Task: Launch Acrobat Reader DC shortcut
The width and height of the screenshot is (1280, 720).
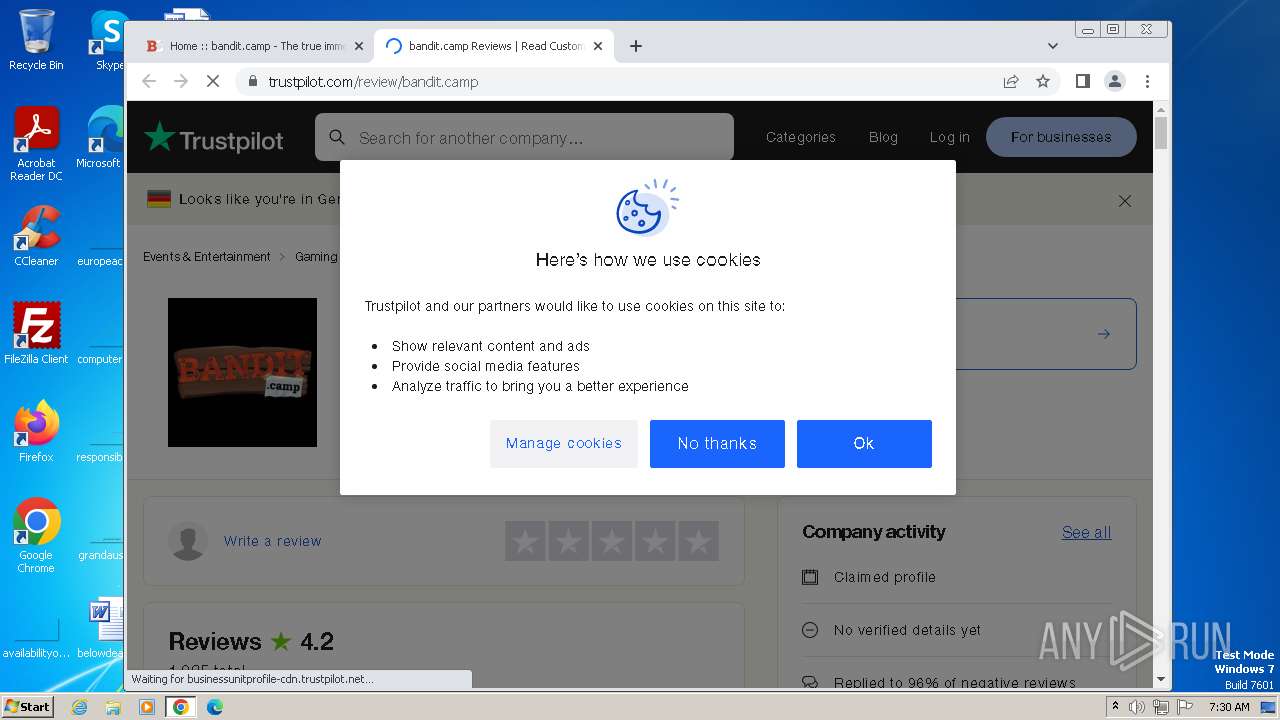Action: tap(36, 144)
